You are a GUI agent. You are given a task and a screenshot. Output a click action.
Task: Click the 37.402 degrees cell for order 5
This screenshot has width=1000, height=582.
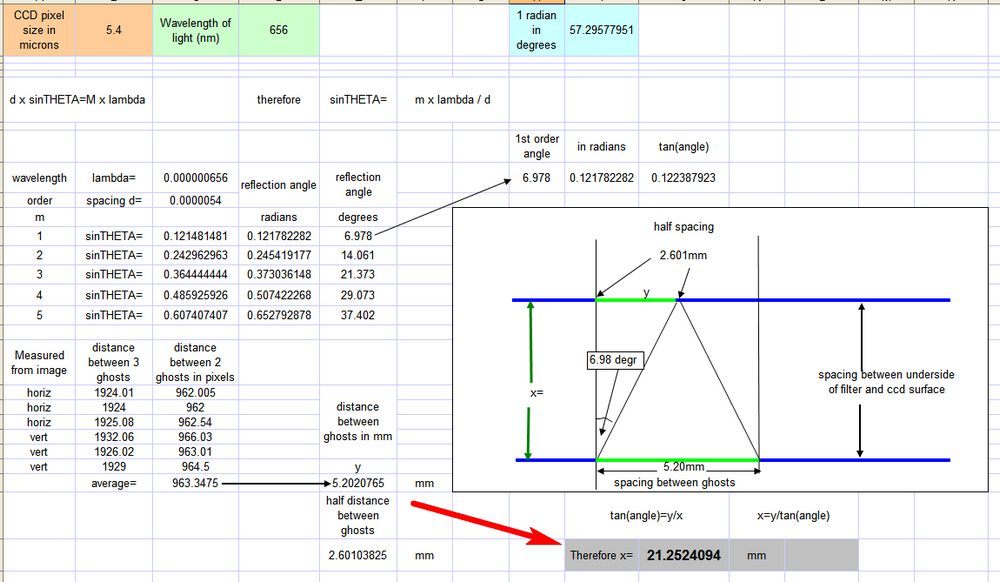click(358, 315)
